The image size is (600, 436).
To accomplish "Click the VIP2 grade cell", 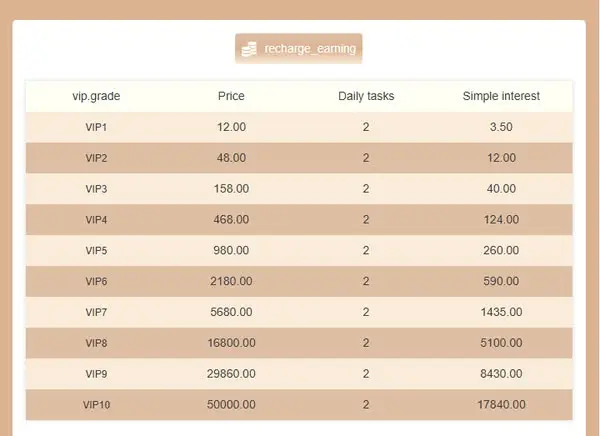I will [x=96, y=158].
